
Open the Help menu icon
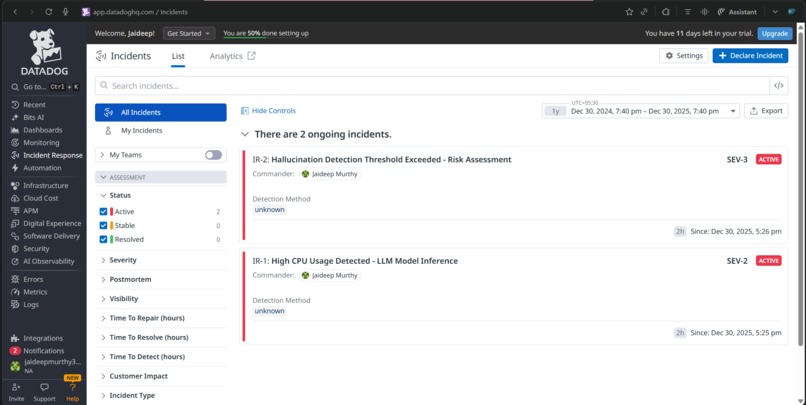72,388
